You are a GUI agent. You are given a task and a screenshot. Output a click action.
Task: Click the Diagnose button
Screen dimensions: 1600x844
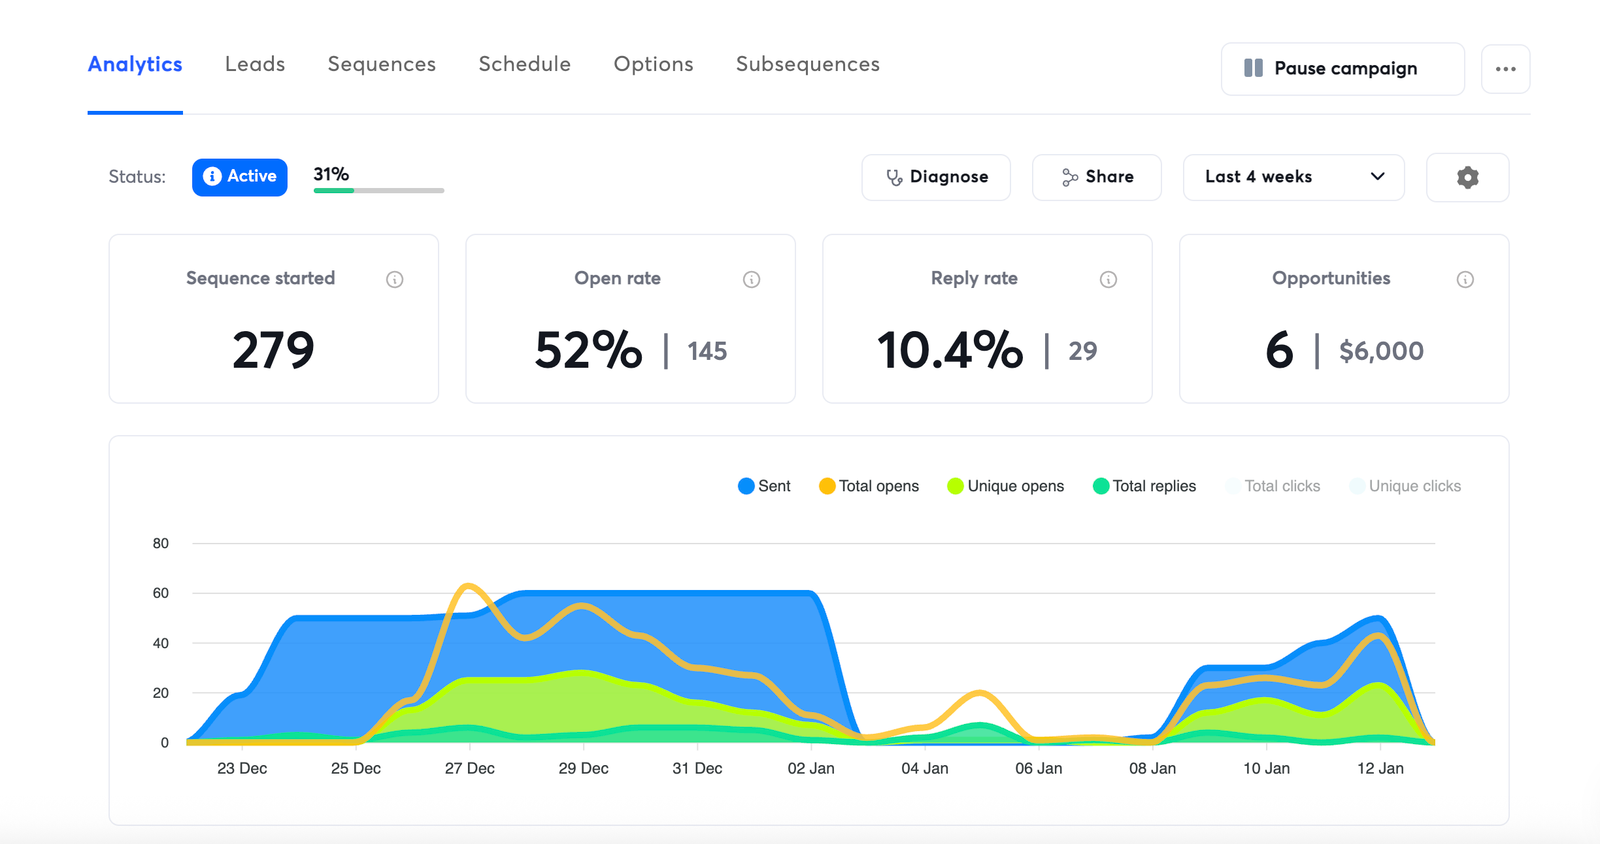point(936,177)
